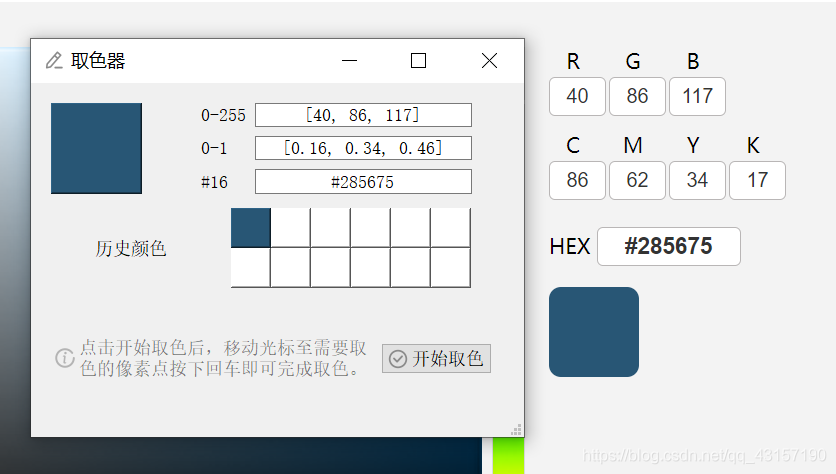Click the 开始取色 start picking button
The height and width of the screenshot is (474, 836).
(436, 358)
